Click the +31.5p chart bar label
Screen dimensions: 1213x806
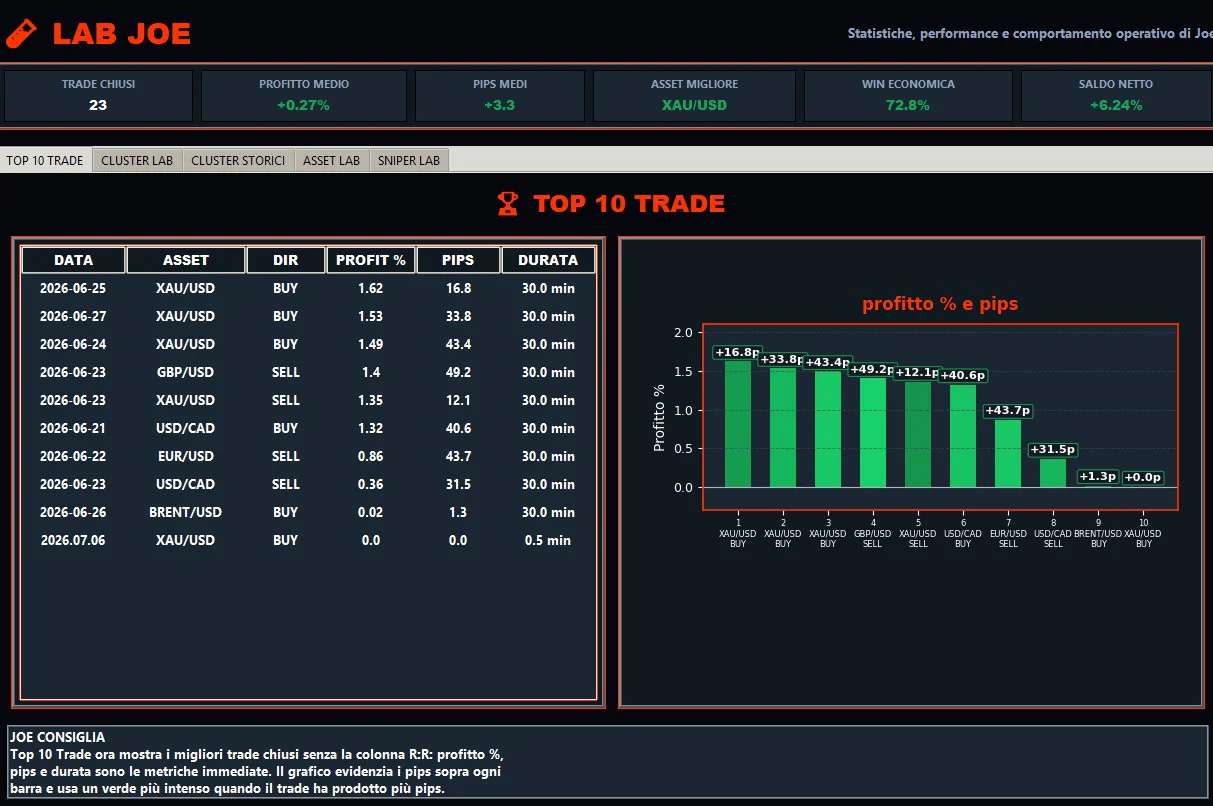[x=1053, y=449]
